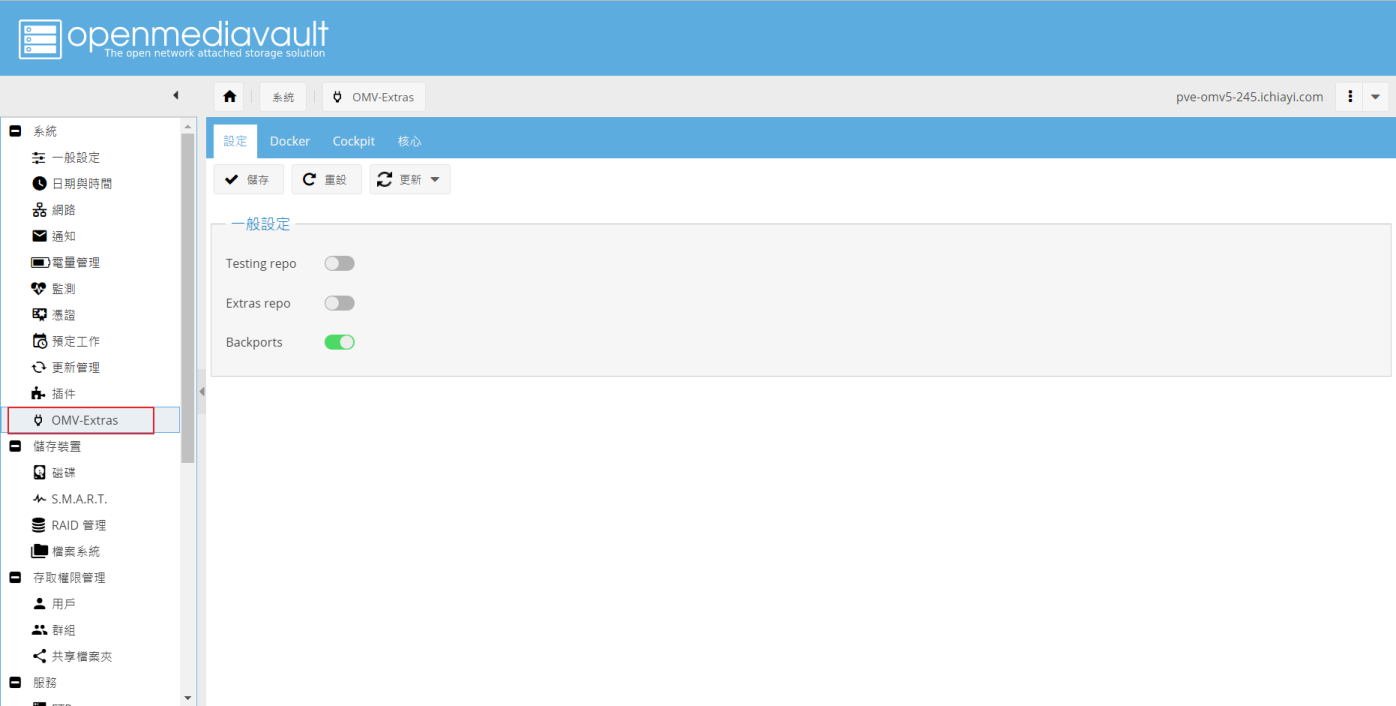Click the certificates icon
Screen dimensions: 1396x706
point(39,315)
